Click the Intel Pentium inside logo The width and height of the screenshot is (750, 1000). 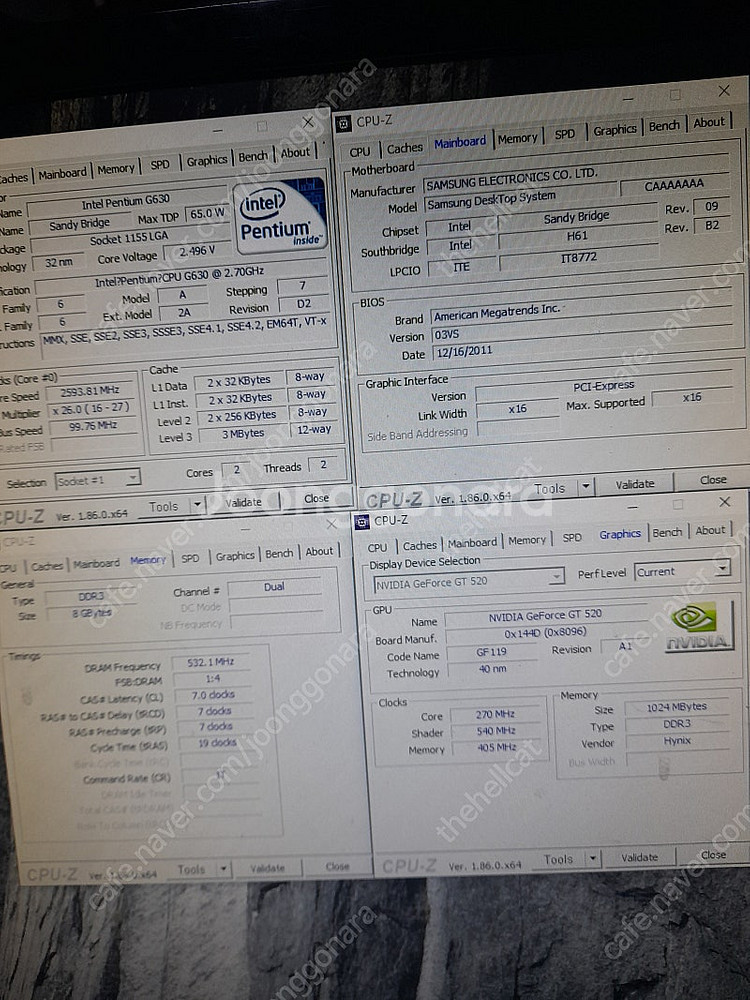[281, 217]
